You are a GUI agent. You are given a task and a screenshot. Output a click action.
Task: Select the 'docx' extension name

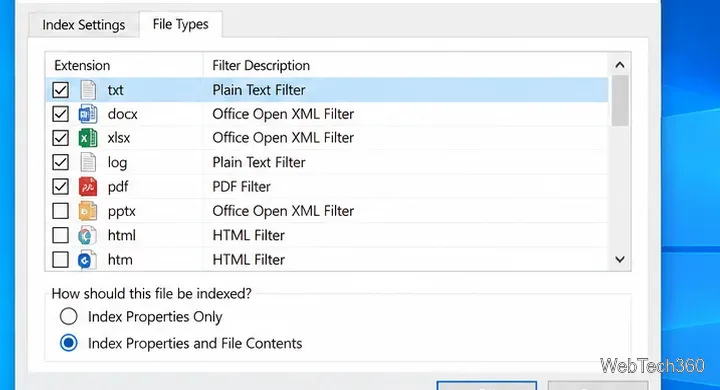point(122,114)
